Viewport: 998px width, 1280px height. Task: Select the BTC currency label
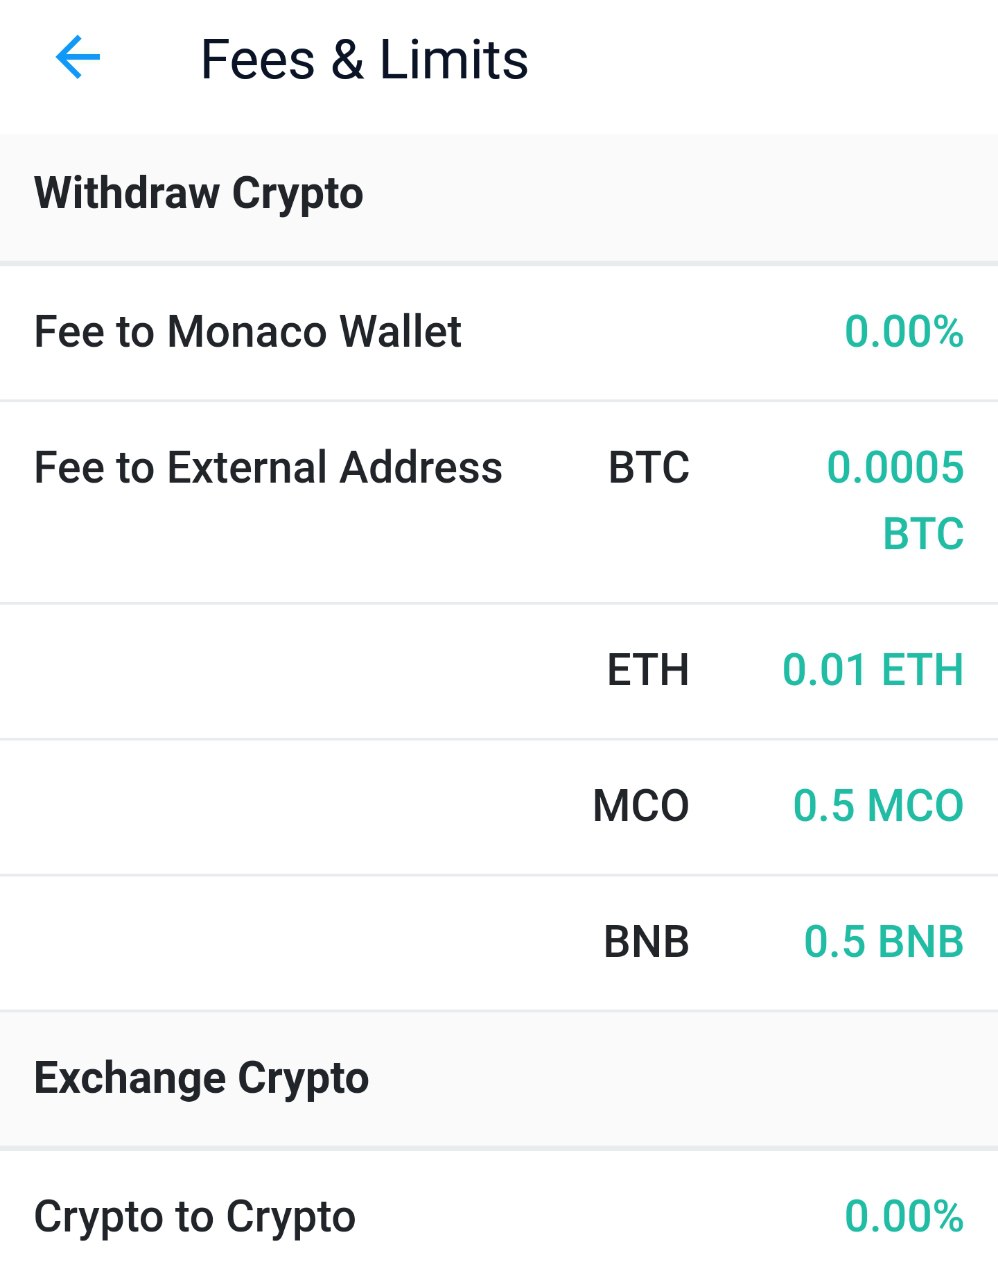(648, 468)
